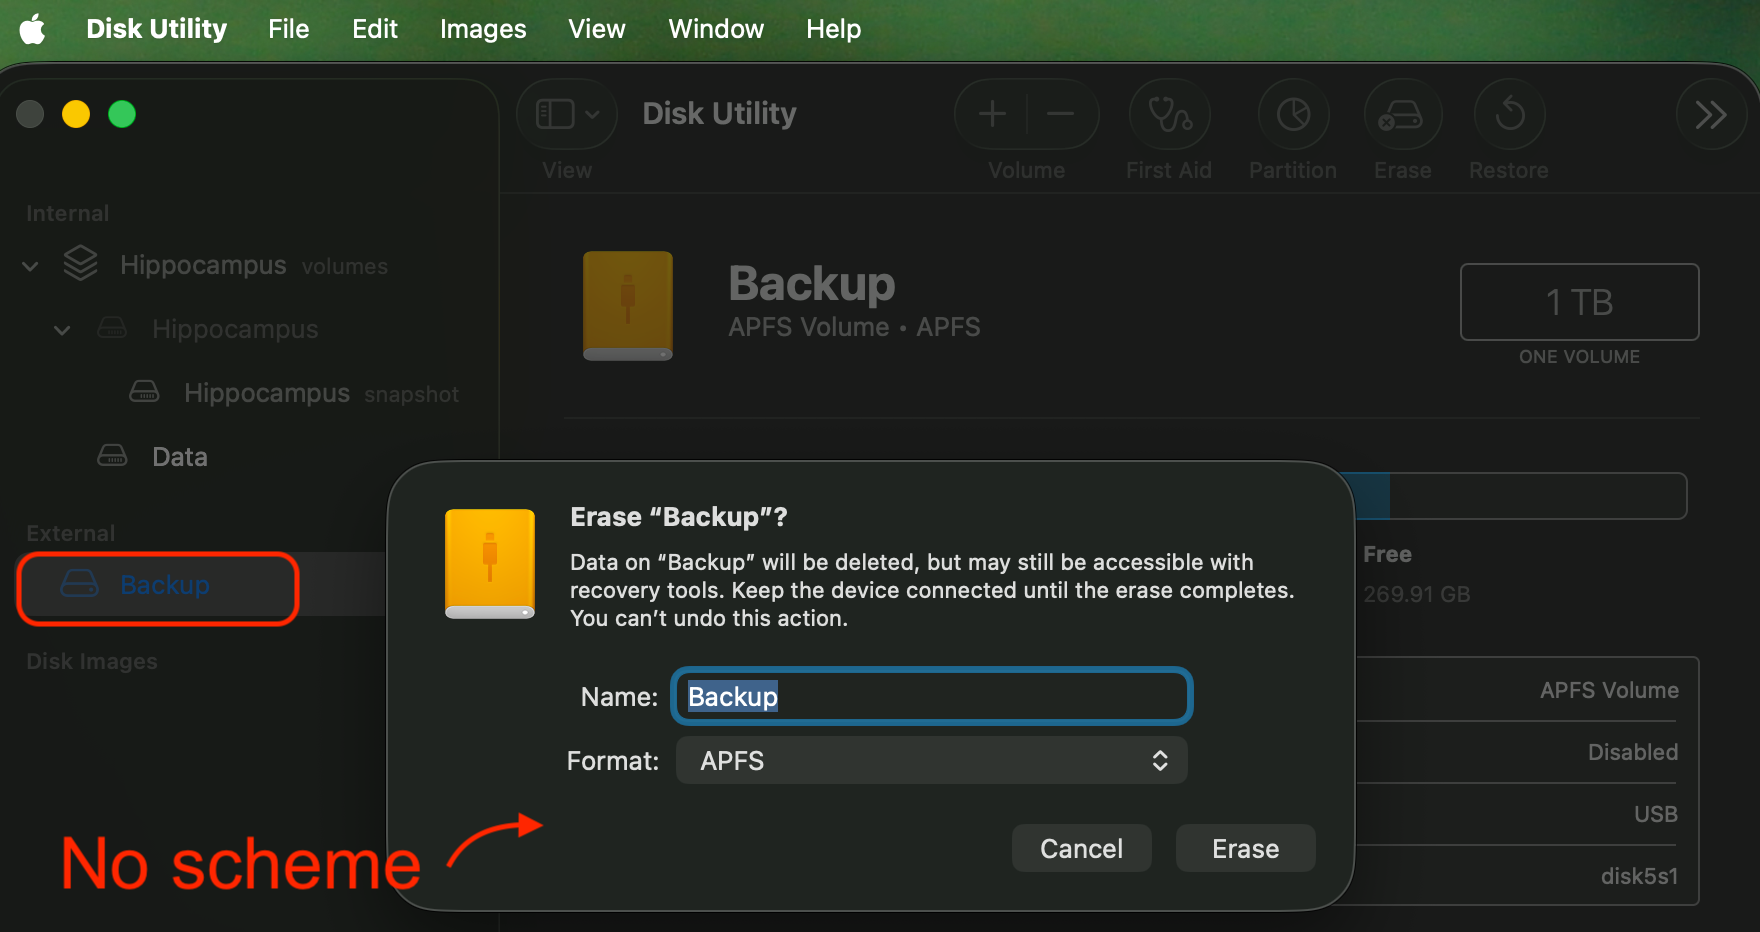
Task: Click the Disabled value in info table
Action: click(1633, 752)
